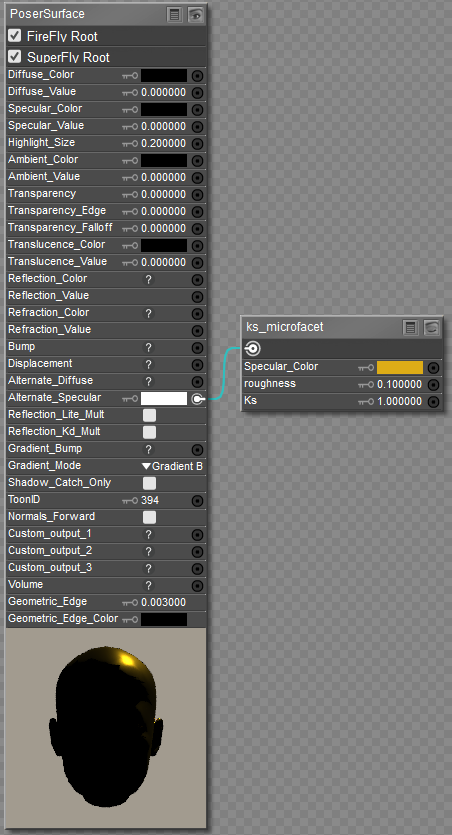Click the roughness input plug on ks_microfacet

[x=434, y=384]
